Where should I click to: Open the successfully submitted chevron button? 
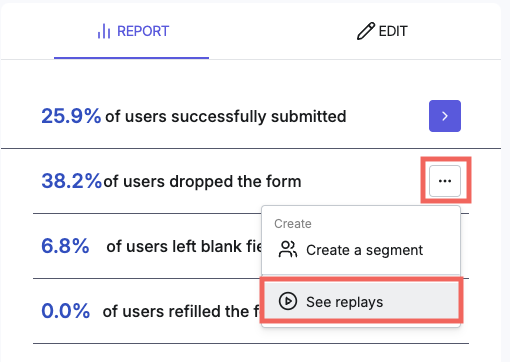(445, 116)
